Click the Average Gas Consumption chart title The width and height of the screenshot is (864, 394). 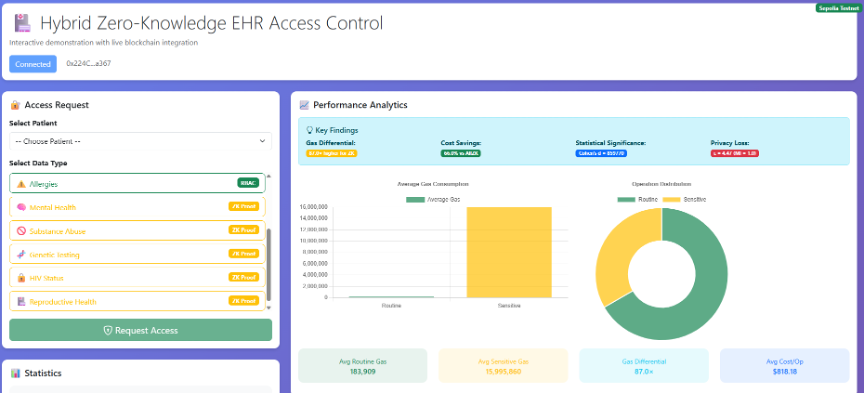click(433, 183)
